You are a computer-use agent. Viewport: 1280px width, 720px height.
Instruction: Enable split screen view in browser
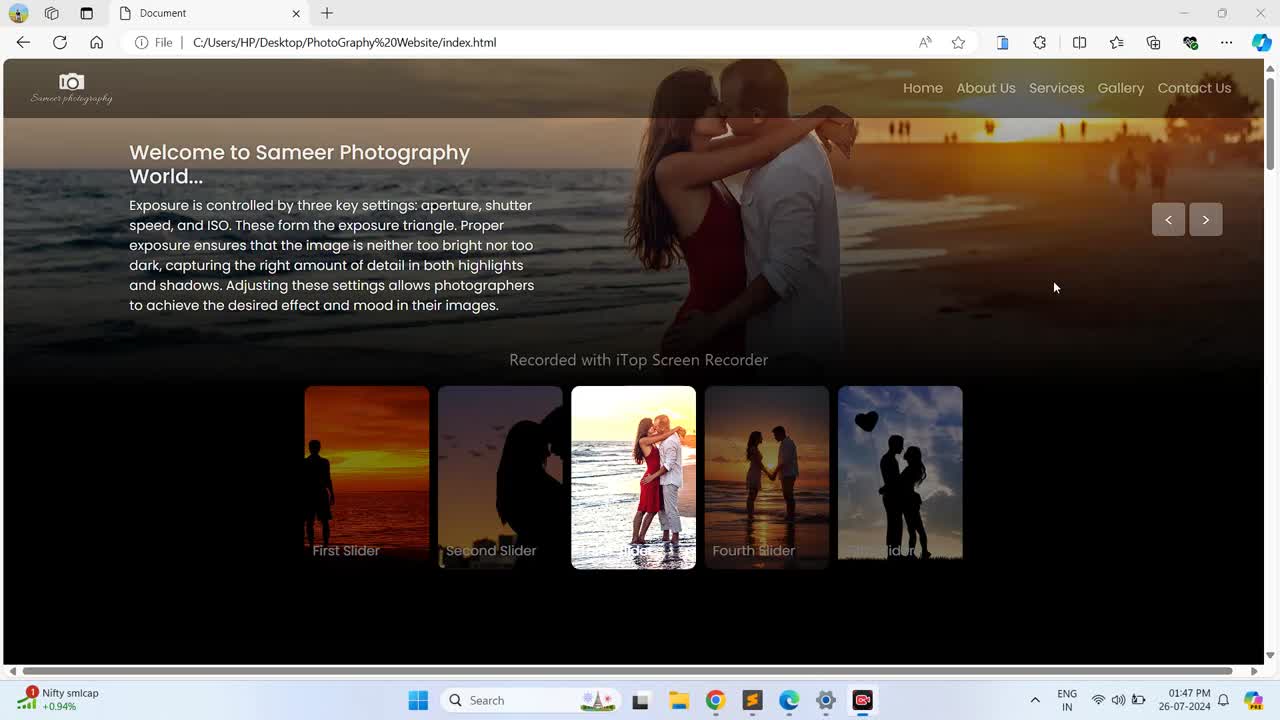click(1079, 42)
